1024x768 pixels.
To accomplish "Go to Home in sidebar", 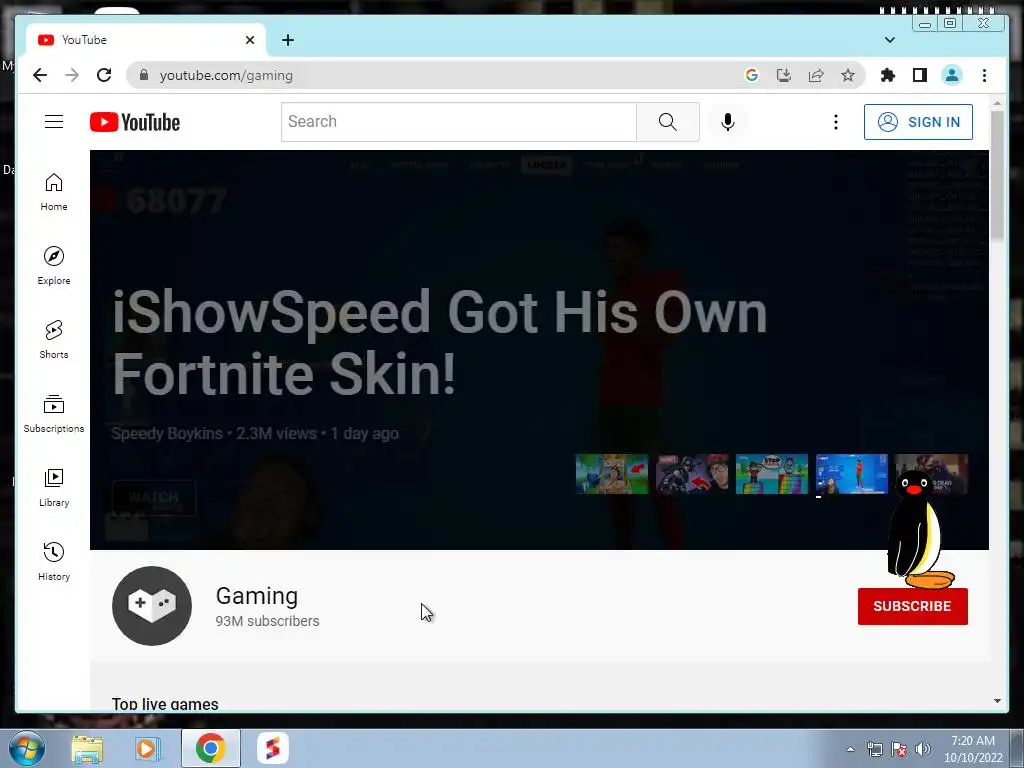I will (54, 192).
